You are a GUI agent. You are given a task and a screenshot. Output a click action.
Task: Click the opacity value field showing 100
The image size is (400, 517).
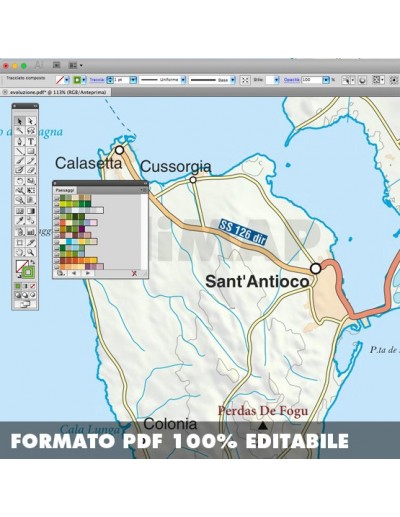tap(312, 80)
